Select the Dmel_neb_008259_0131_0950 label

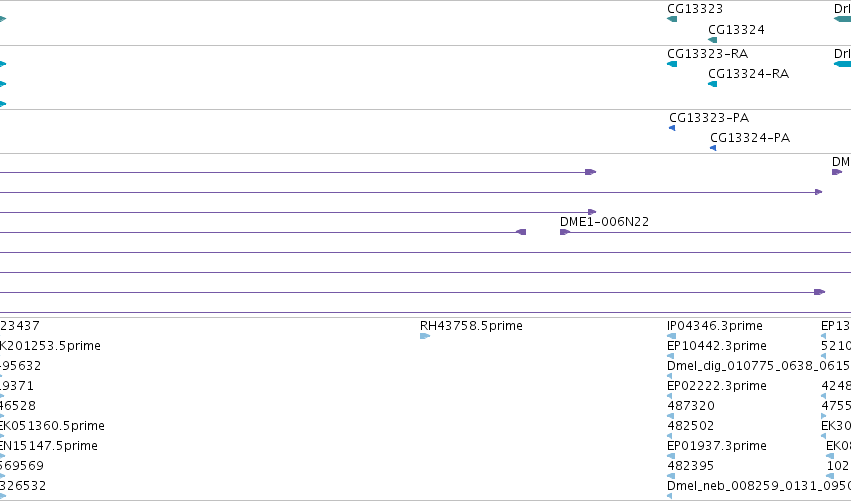[759, 486]
